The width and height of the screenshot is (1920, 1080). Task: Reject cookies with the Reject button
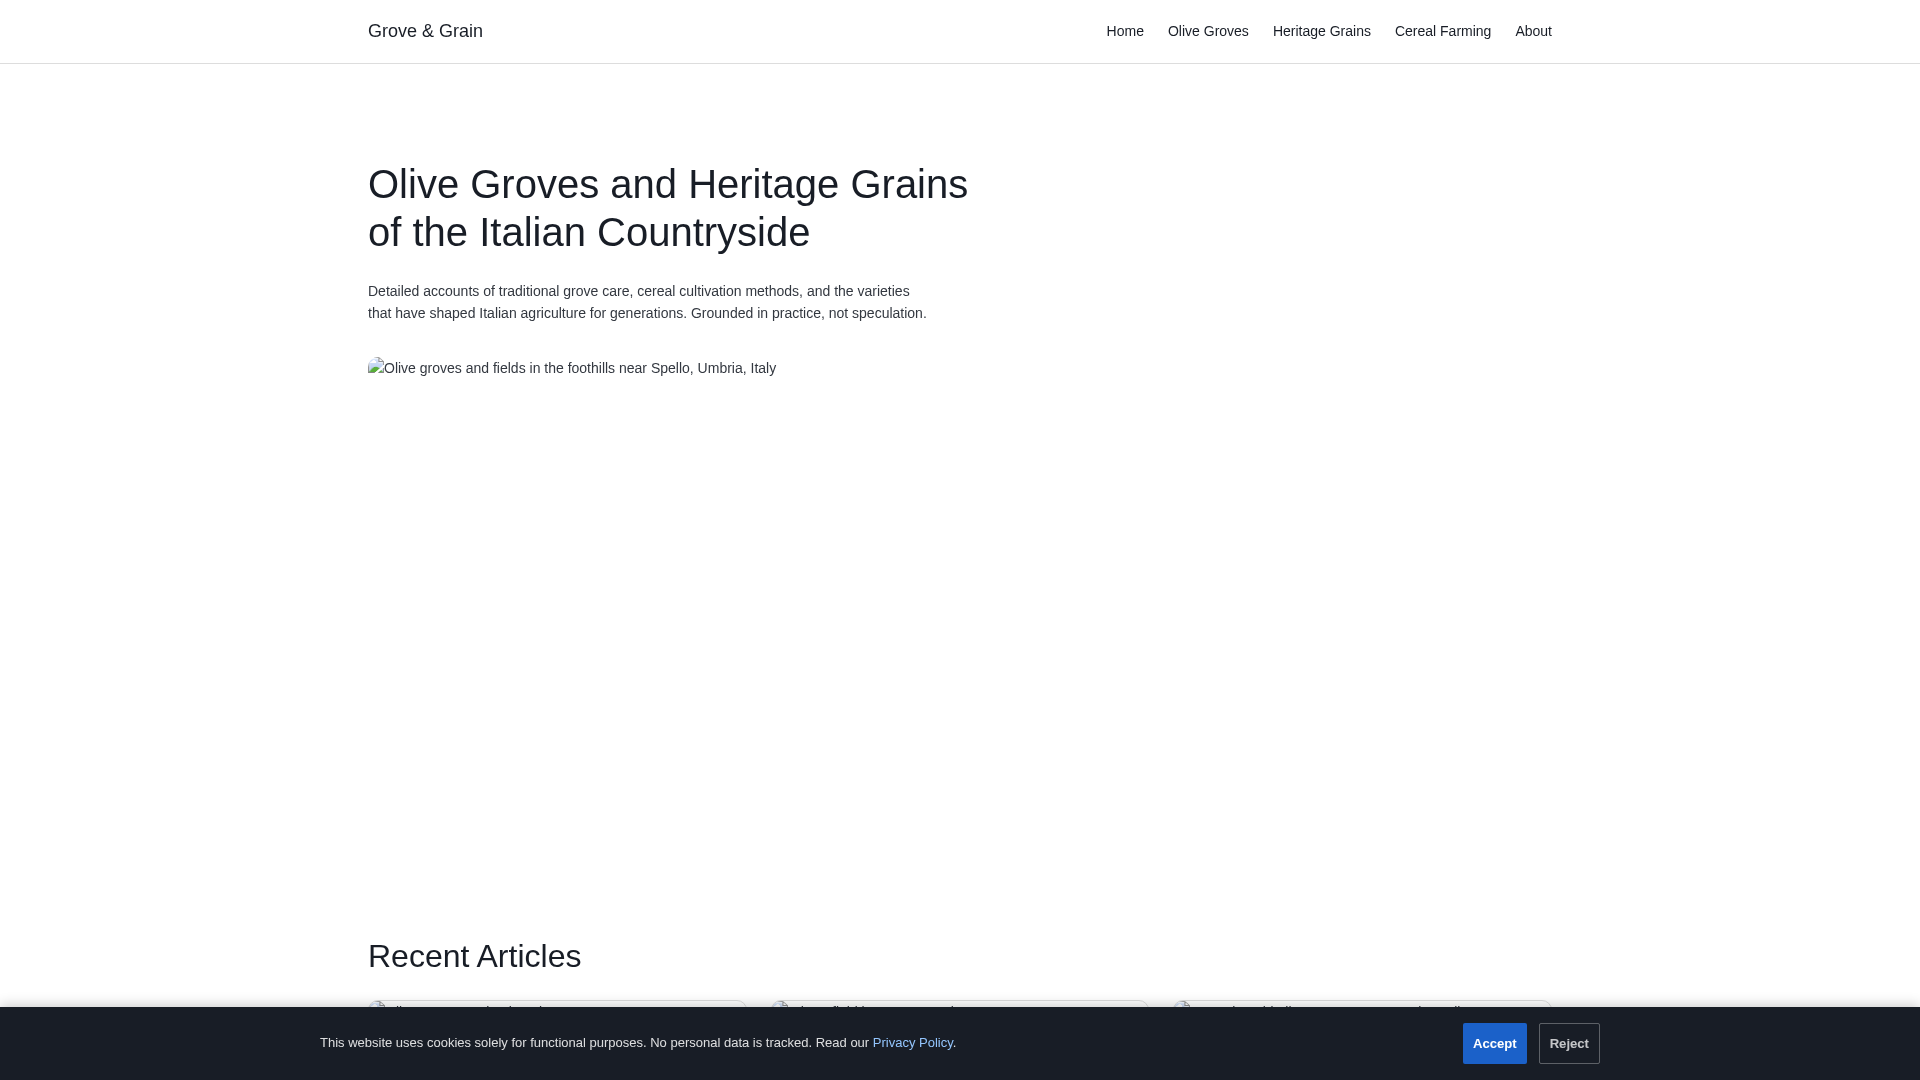(x=1569, y=1043)
